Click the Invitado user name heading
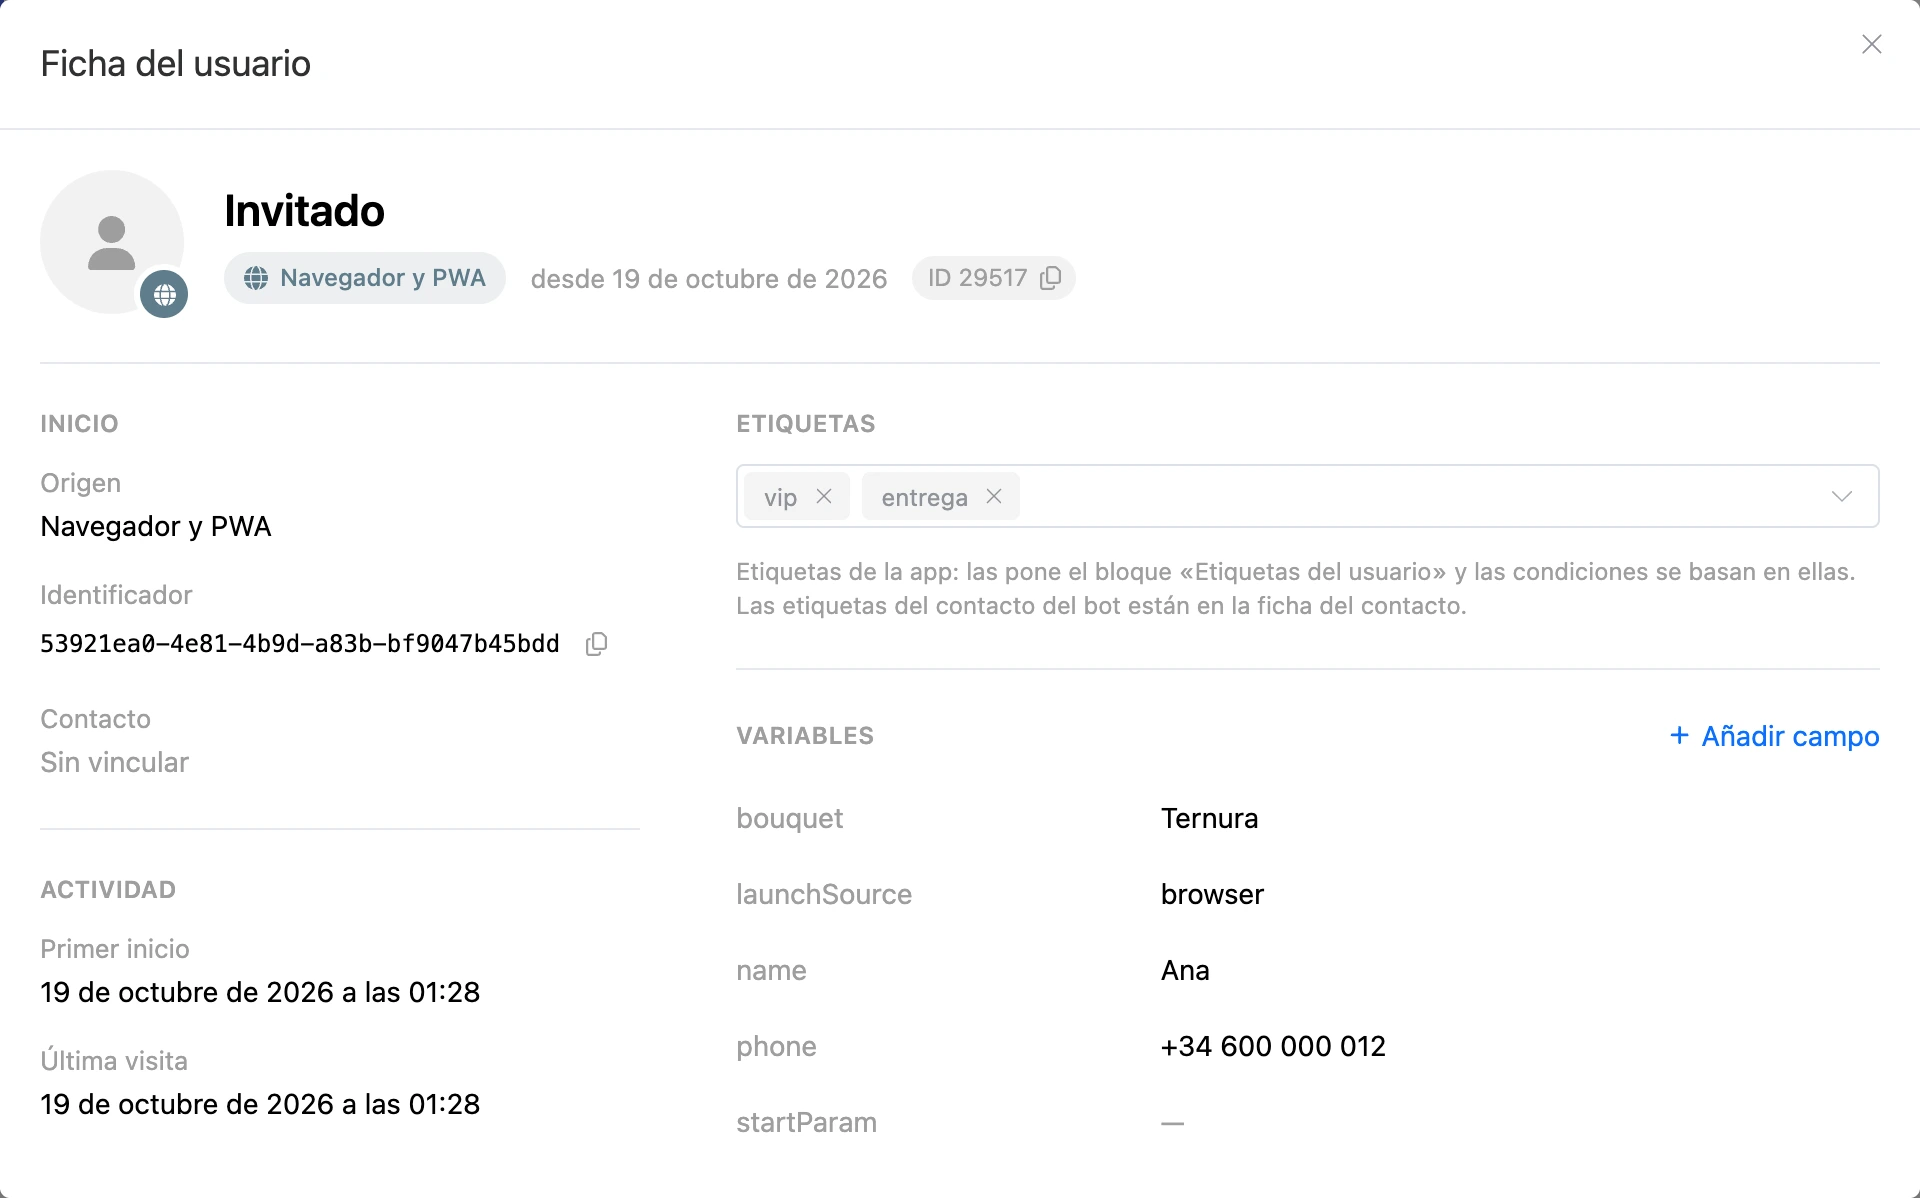 click(304, 211)
